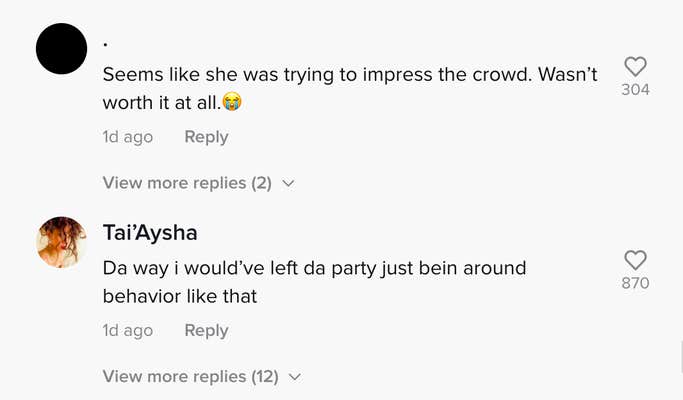
Task: Open Tai'Aysha's profile picture
Action: click(62, 242)
